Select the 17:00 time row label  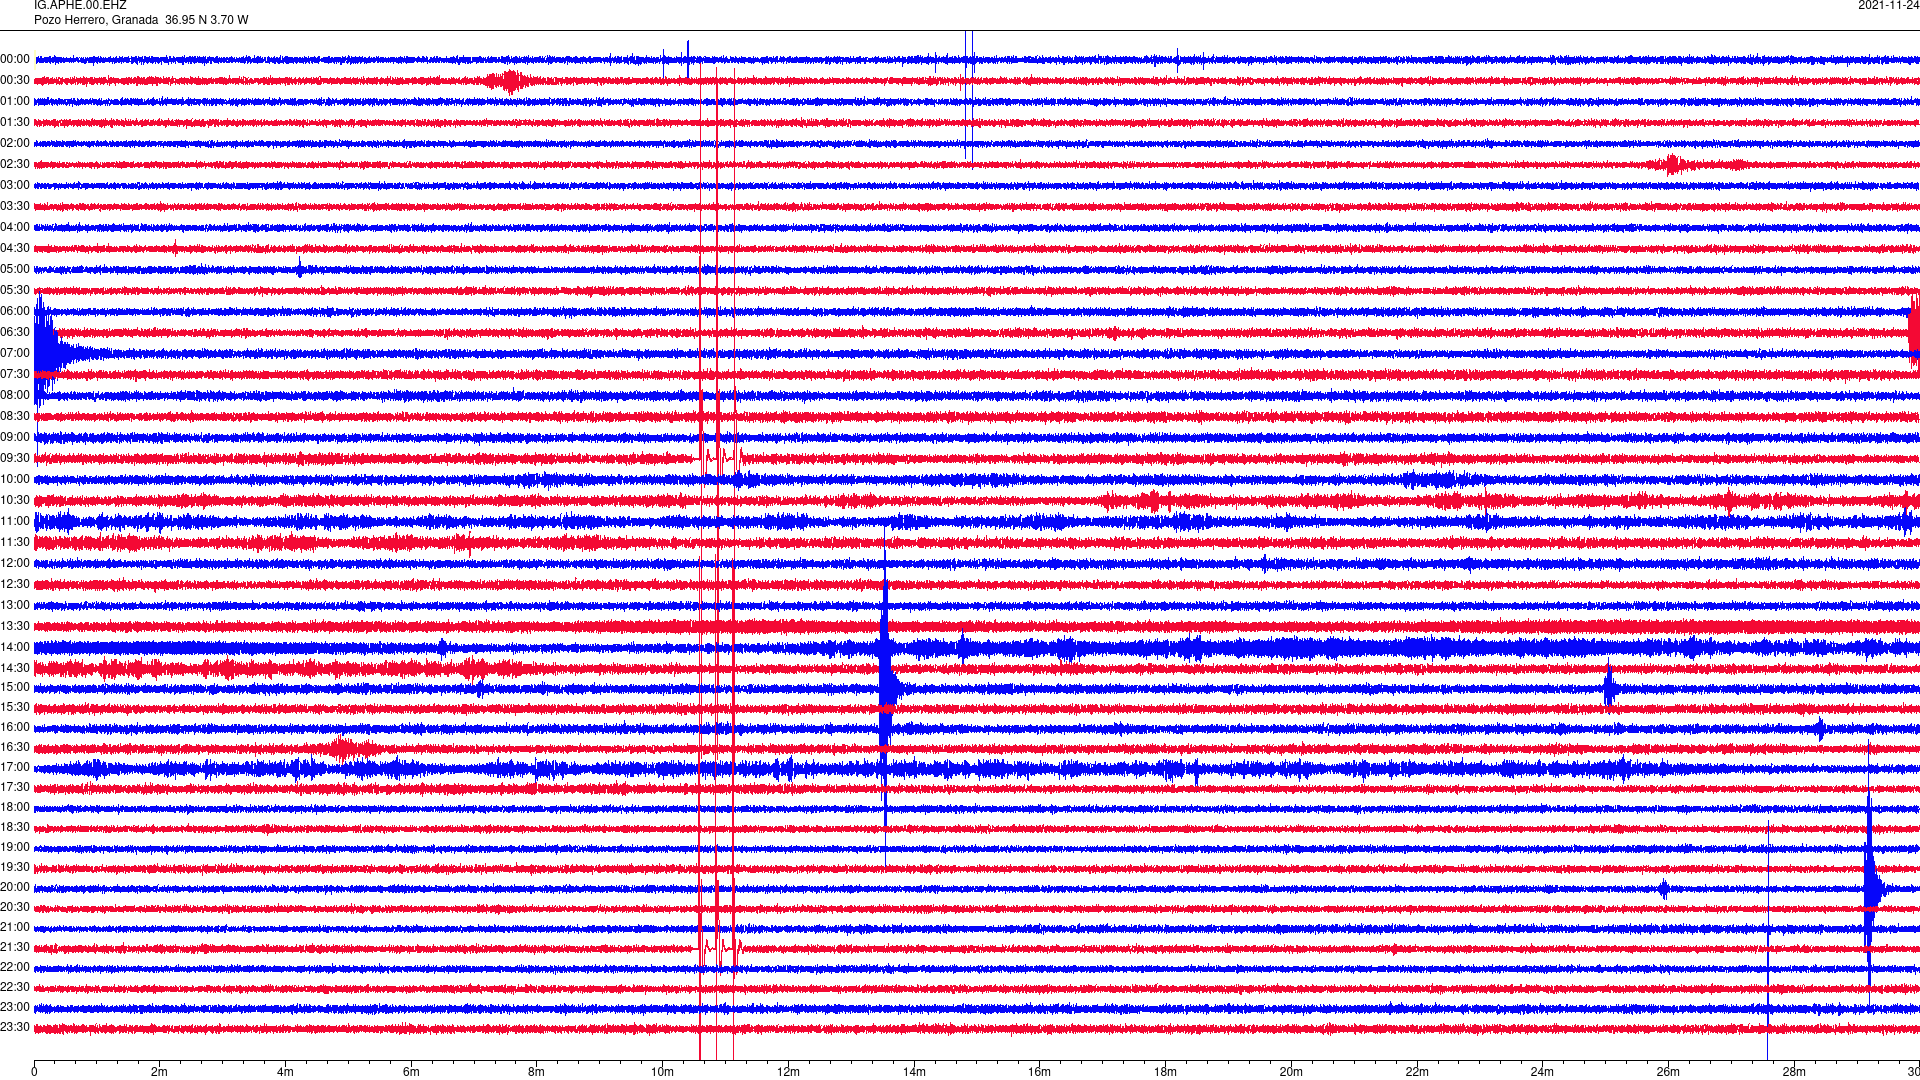pyautogui.click(x=15, y=767)
